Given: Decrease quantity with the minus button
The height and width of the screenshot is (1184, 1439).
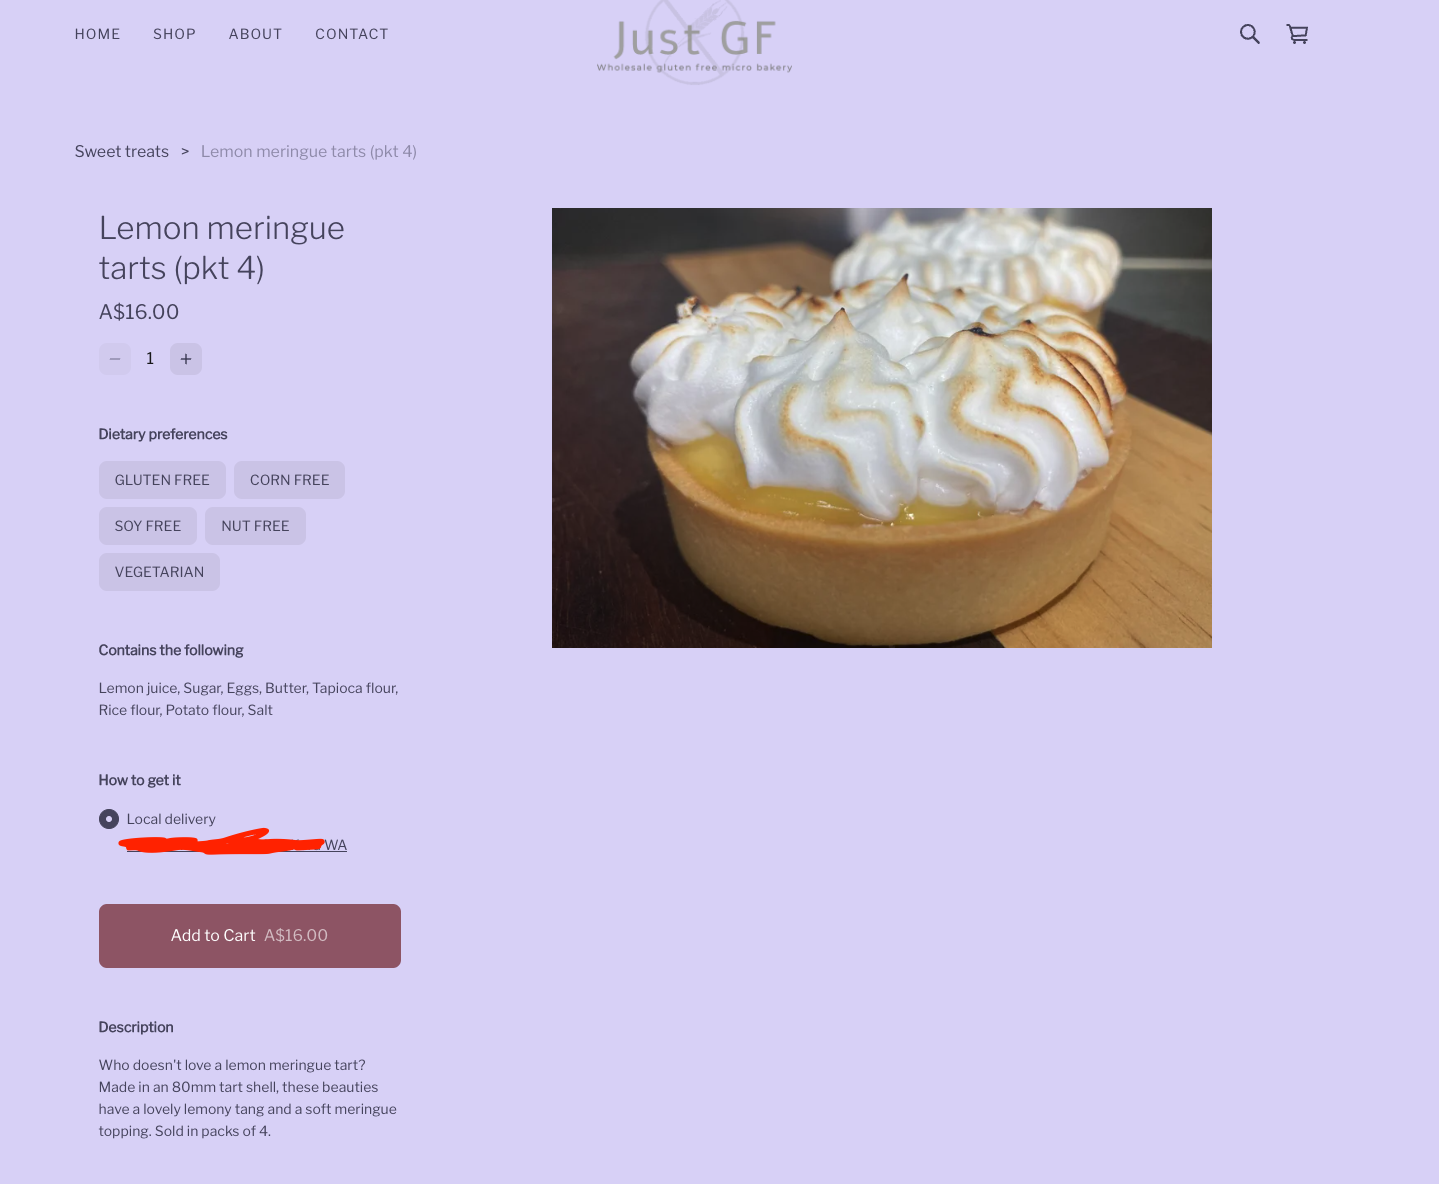Looking at the screenshot, I should (115, 359).
